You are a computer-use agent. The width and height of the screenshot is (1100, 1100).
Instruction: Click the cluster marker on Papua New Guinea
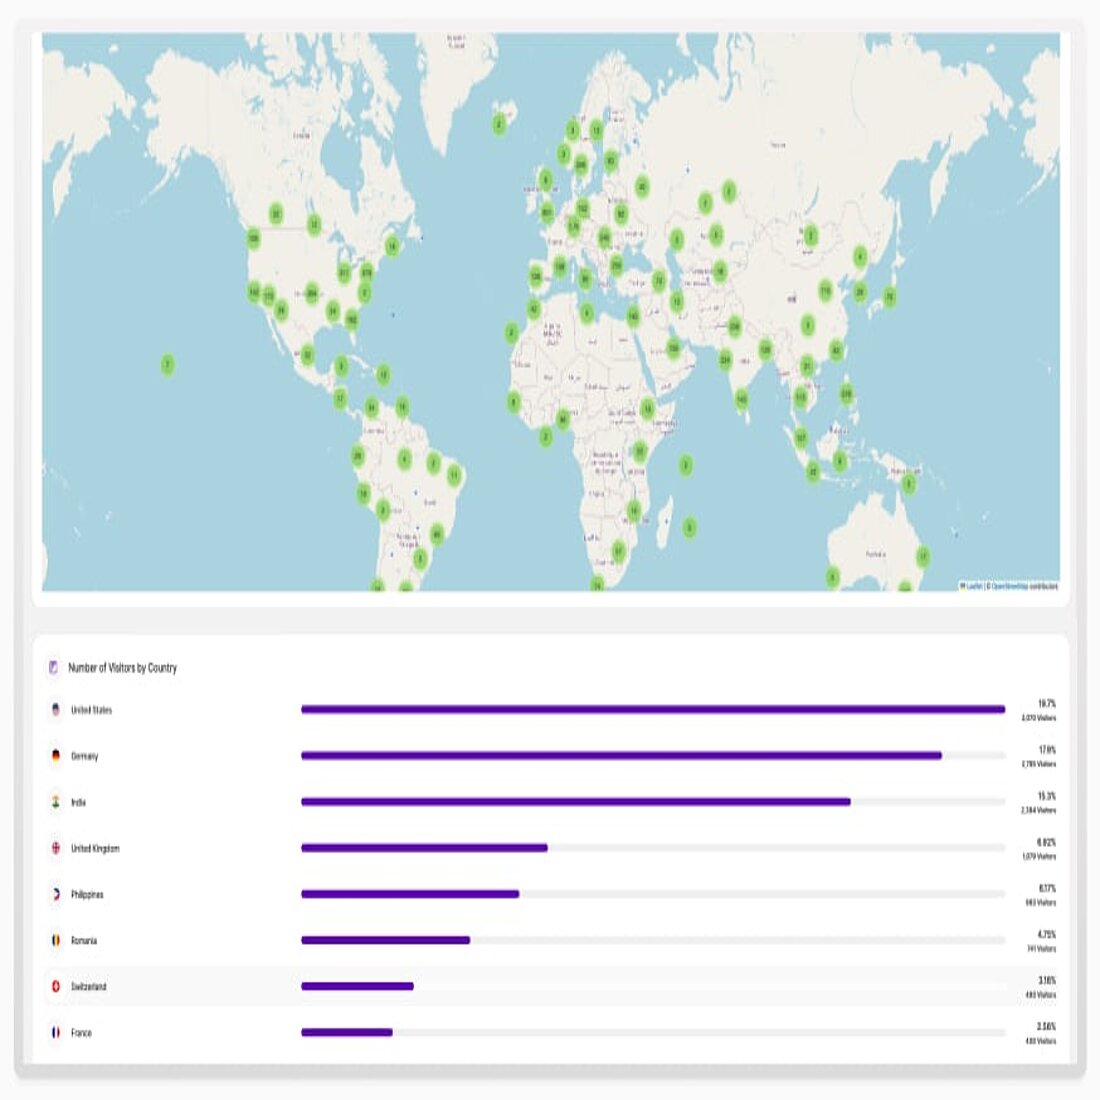tap(908, 484)
